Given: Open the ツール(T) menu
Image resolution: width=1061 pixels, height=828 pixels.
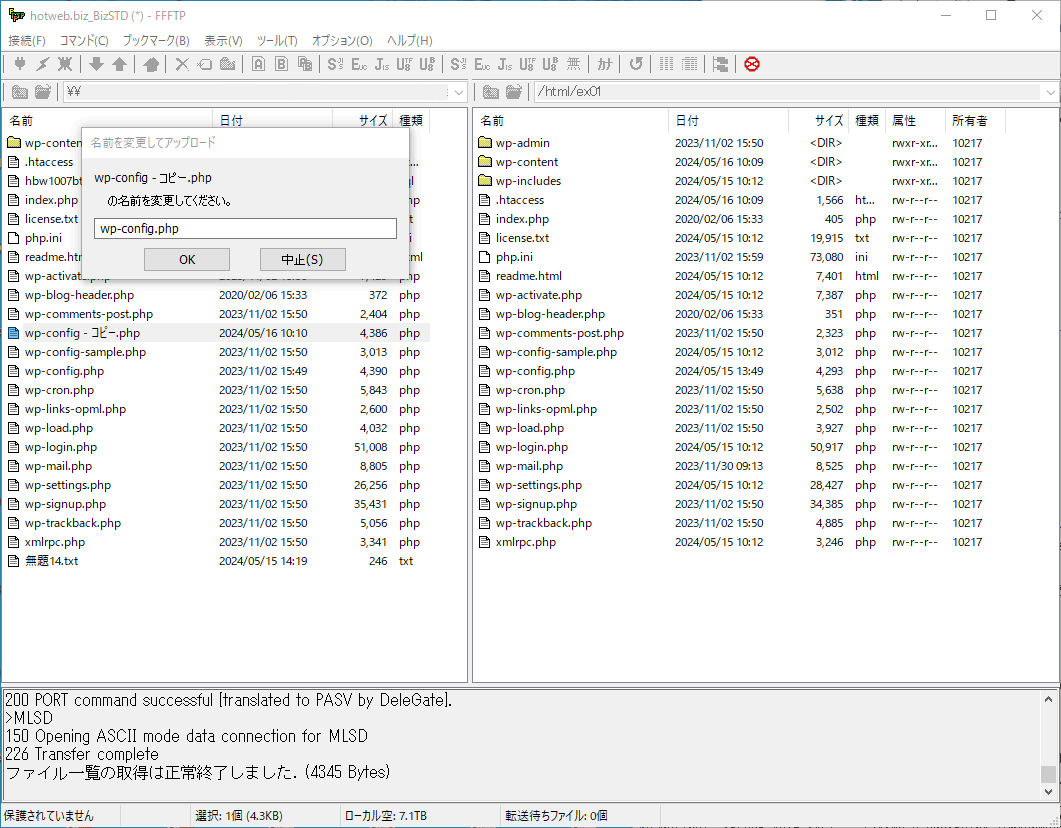Looking at the screenshot, I should pos(277,41).
